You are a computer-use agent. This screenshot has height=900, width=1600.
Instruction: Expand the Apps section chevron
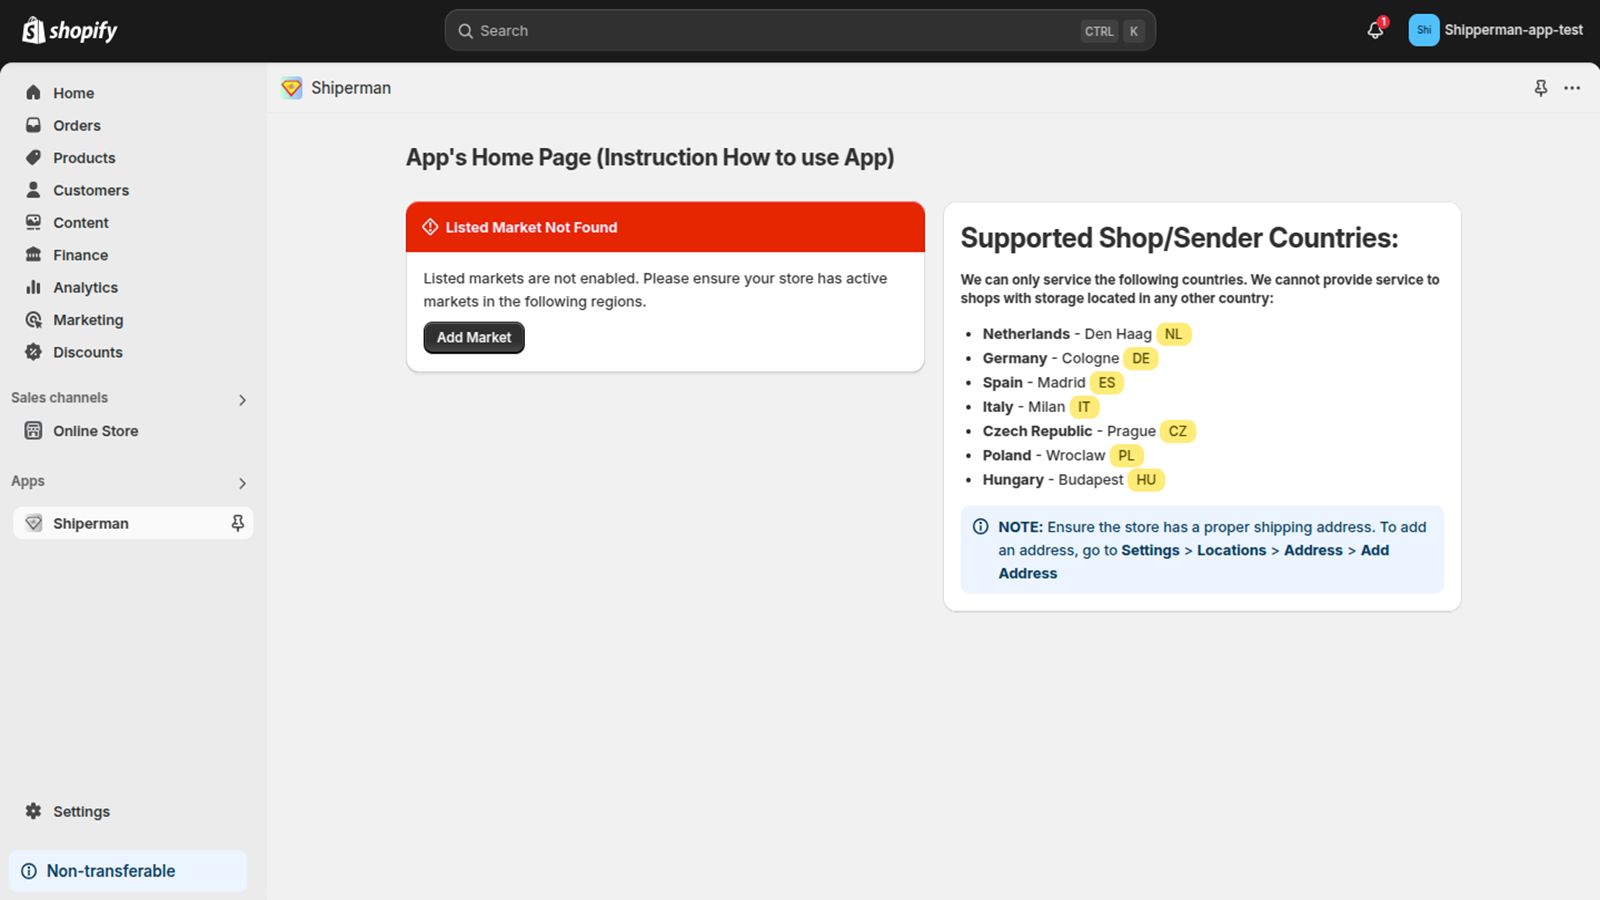242,483
